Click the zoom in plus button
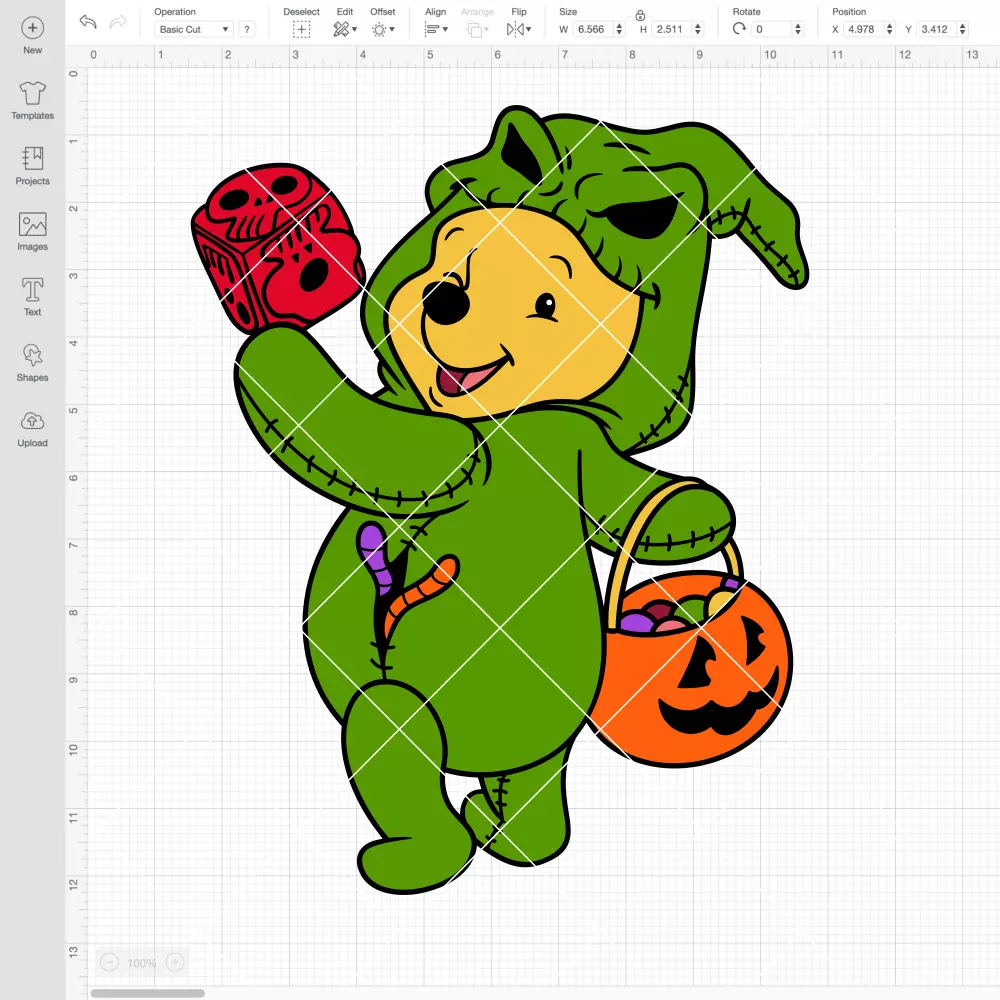The width and height of the screenshot is (1000, 1000). point(175,962)
